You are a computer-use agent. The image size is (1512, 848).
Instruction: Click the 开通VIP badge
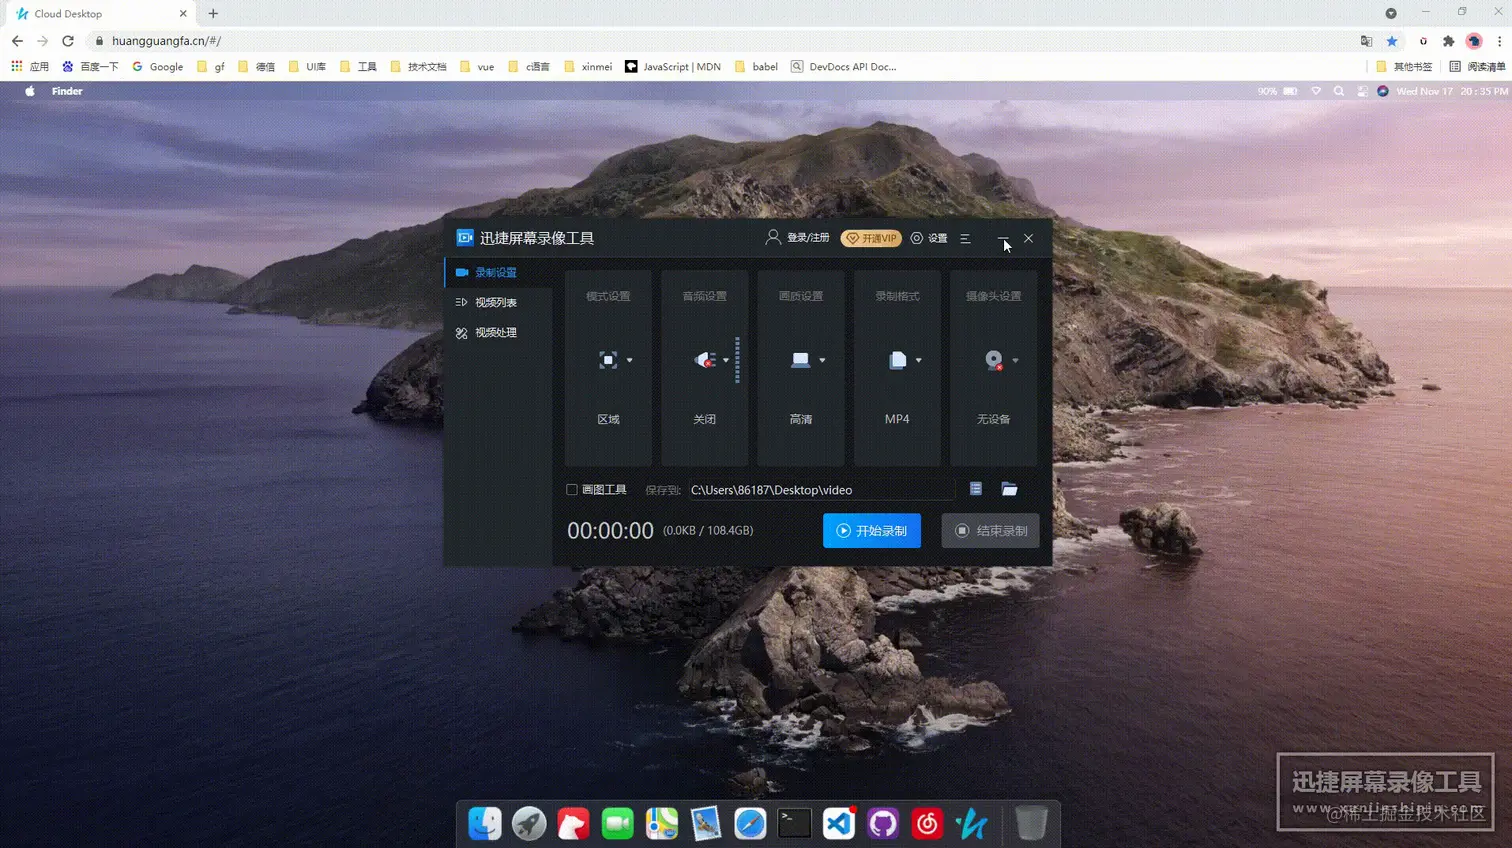coord(871,238)
